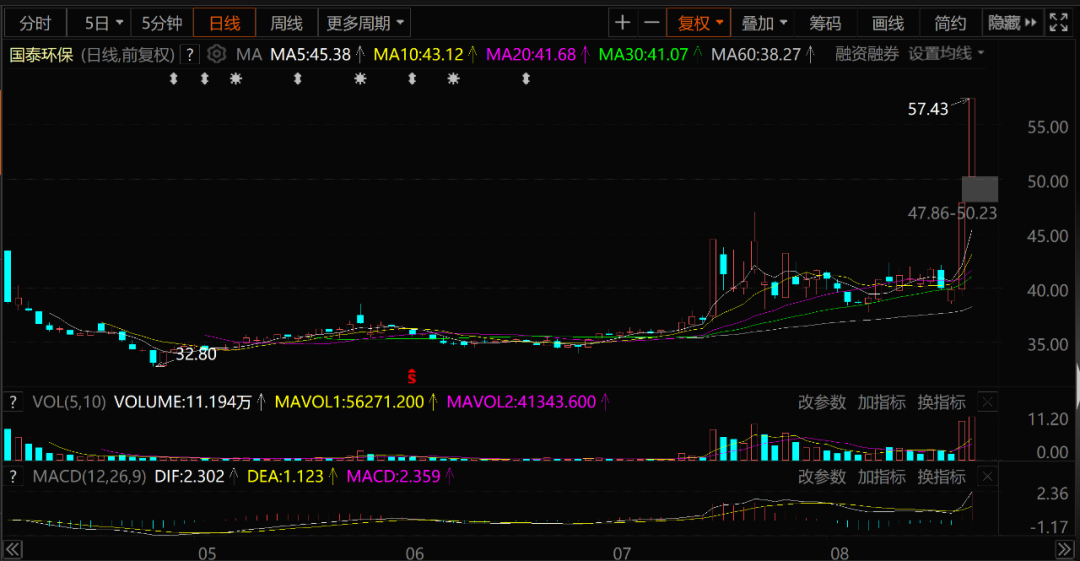The image size is (1080, 561).
Task: Click the MACD indicator question mark
Action: tap(13, 476)
